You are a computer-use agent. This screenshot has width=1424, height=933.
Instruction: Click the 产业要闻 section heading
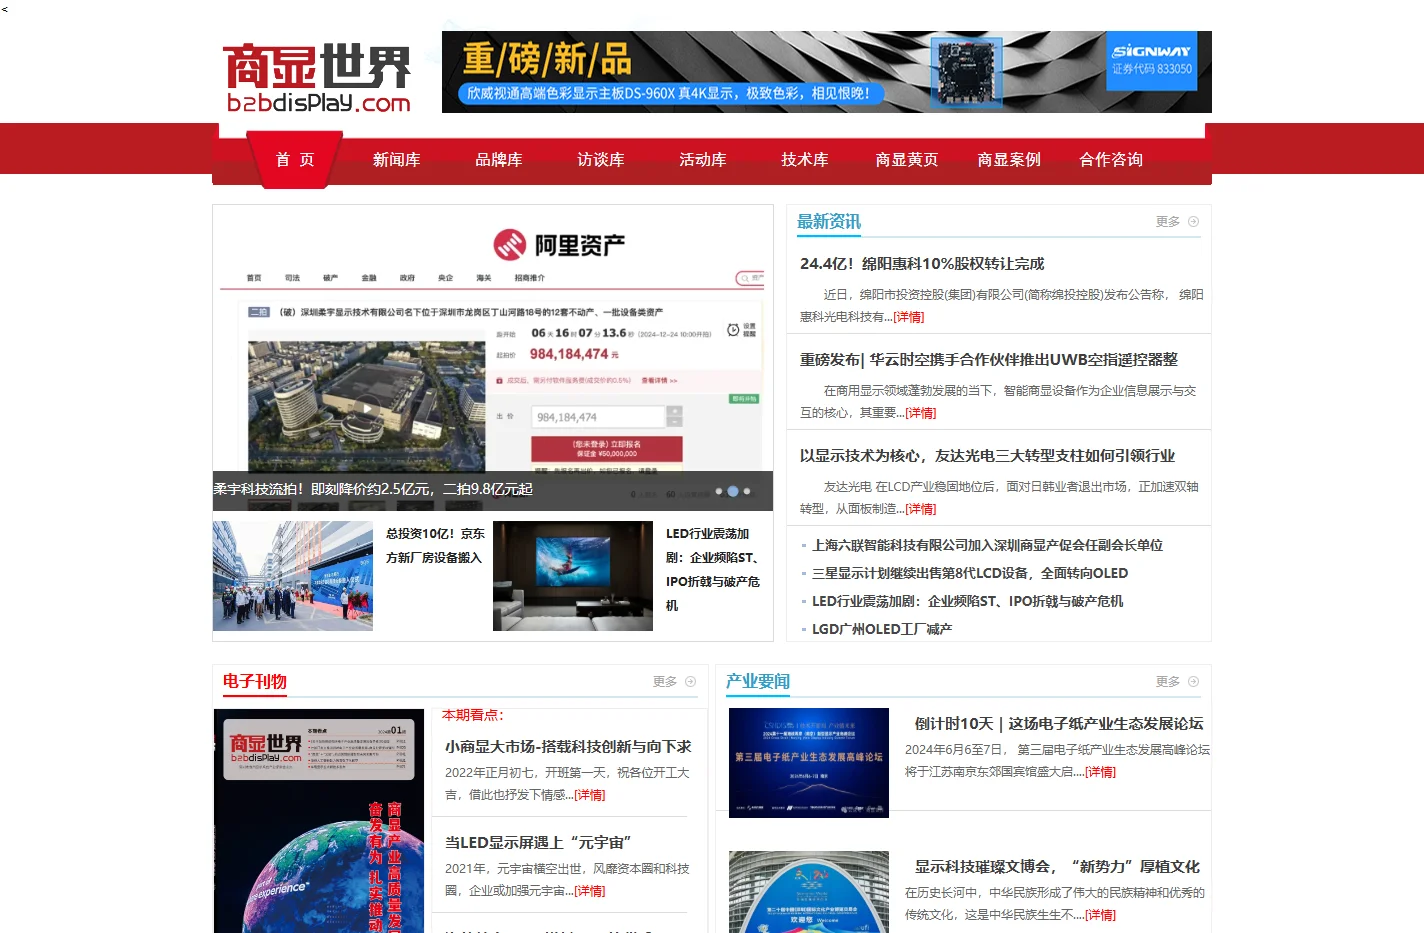(x=758, y=682)
